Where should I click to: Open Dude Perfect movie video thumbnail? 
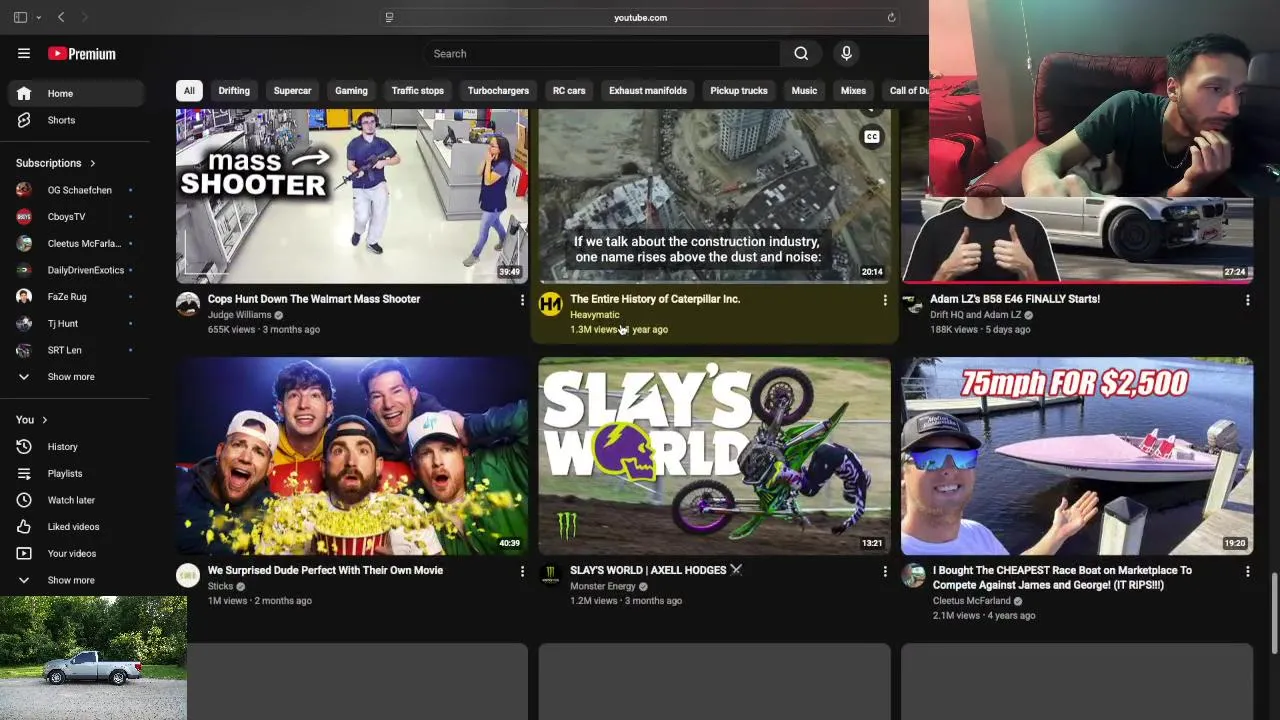pyautogui.click(x=352, y=456)
